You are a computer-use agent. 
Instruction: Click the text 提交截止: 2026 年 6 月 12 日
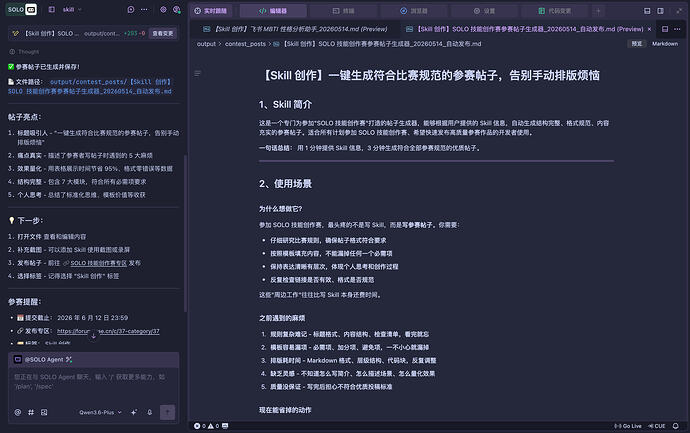pyautogui.click(x=73, y=318)
